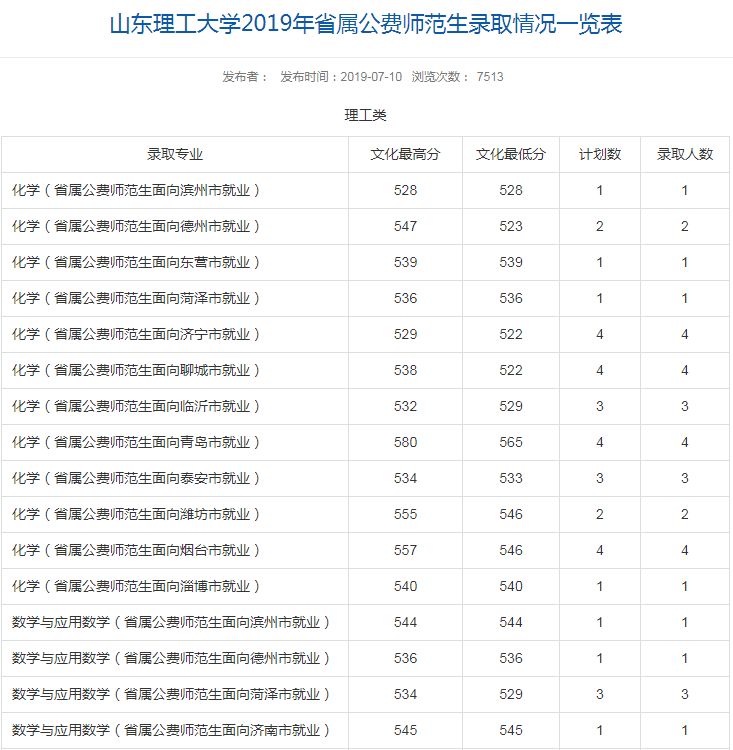Viewport: 733px width, 750px height.
Task: Click highest score 545 in 济南市 math row
Action: point(405,730)
